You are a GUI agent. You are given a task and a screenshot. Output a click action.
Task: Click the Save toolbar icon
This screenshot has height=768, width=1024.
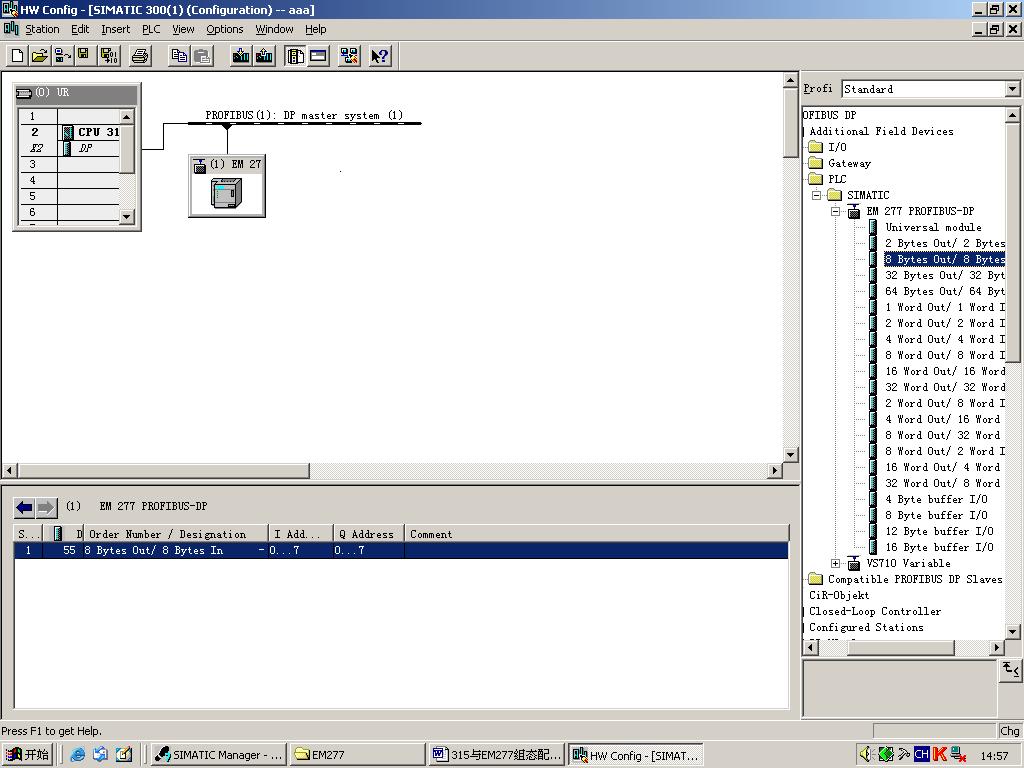click(x=84, y=56)
